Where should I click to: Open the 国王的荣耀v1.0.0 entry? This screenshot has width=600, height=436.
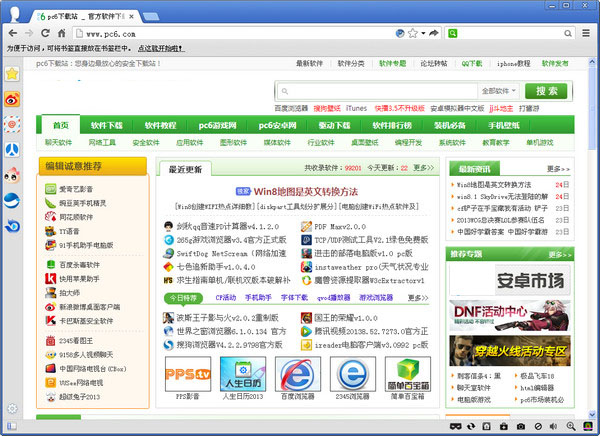pos(346,318)
